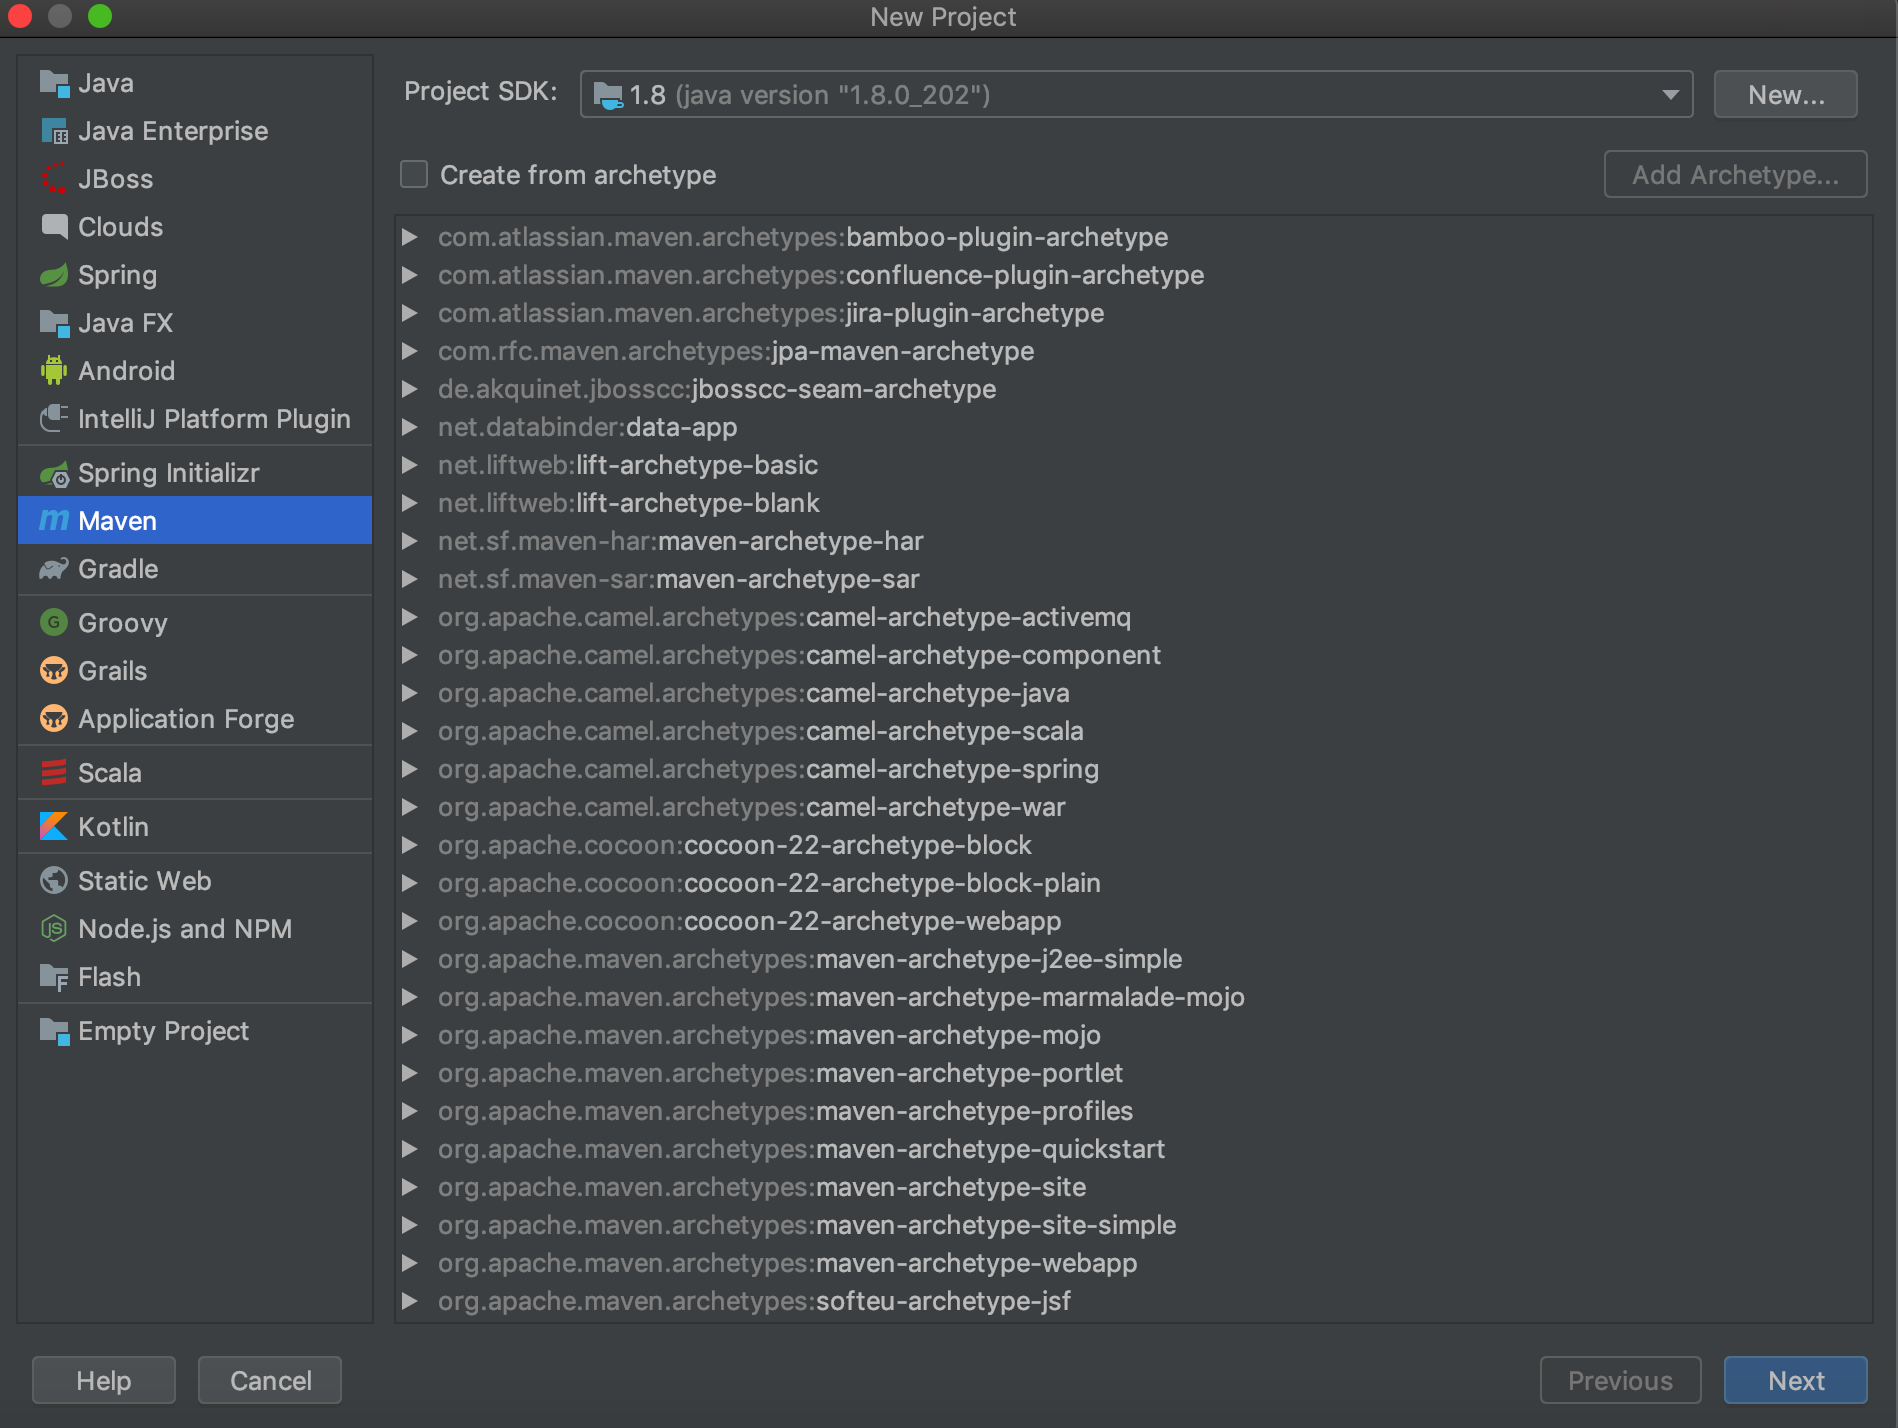Expand maven-archetype-webapp node
Screen dimensions: 1898x1428
pyautogui.click(x=409, y=1263)
